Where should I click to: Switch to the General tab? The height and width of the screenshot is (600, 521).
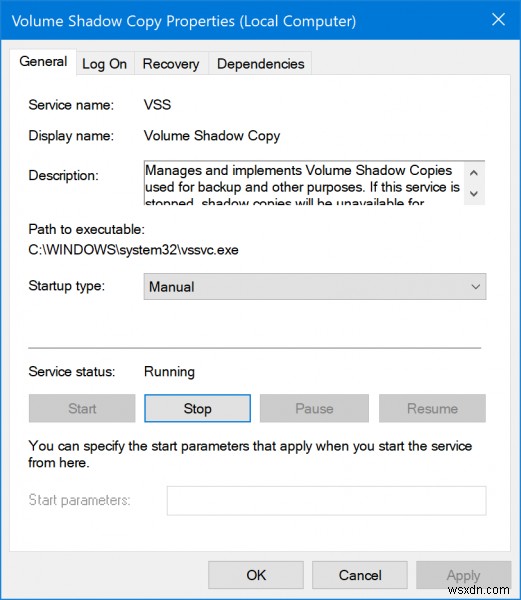coord(43,62)
